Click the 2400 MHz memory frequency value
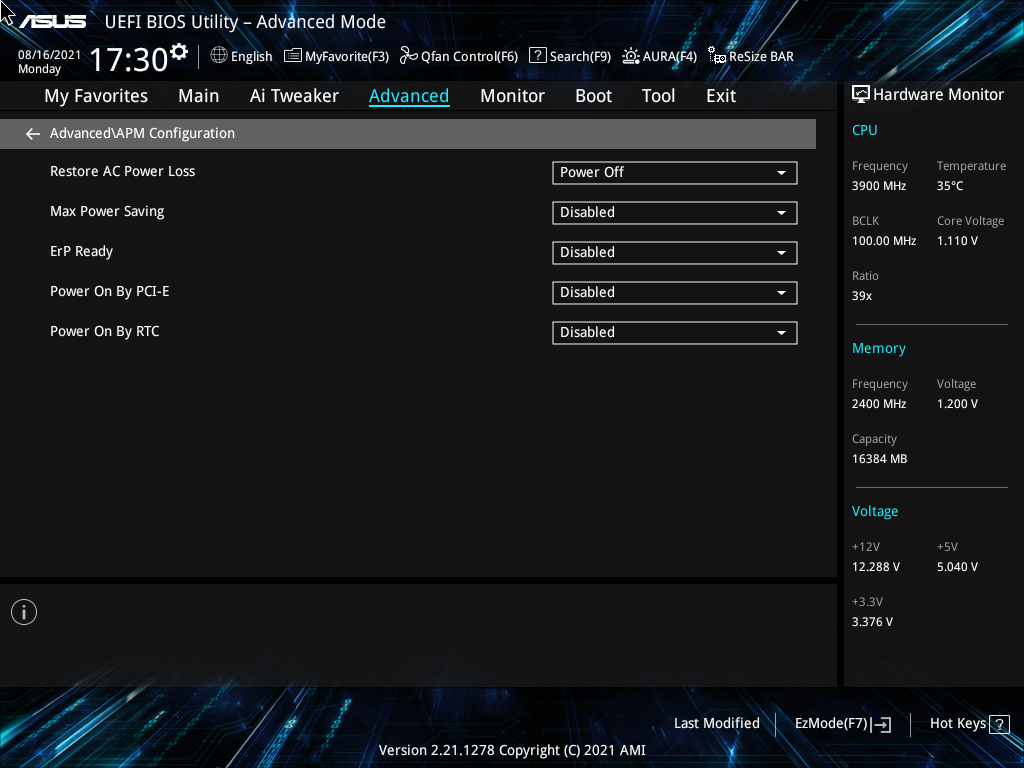Image resolution: width=1024 pixels, height=768 pixels. coord(879,404)
